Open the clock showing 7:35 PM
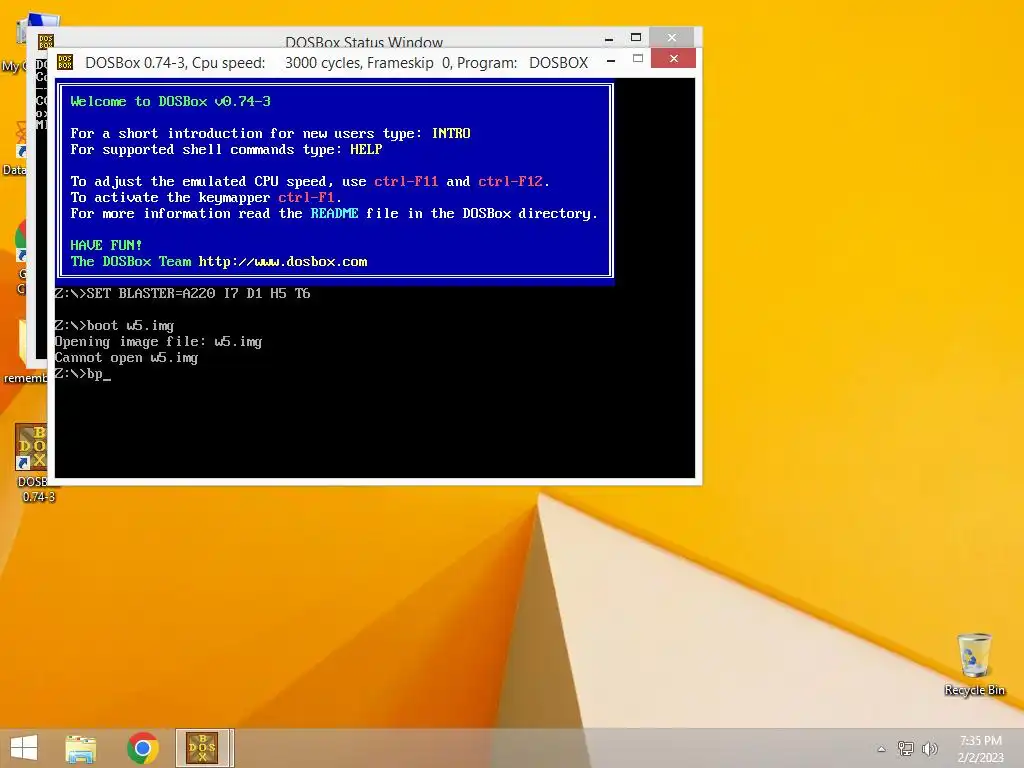Image resolution: width=1024 pixels, height=768 pixels. coord(980,749)
